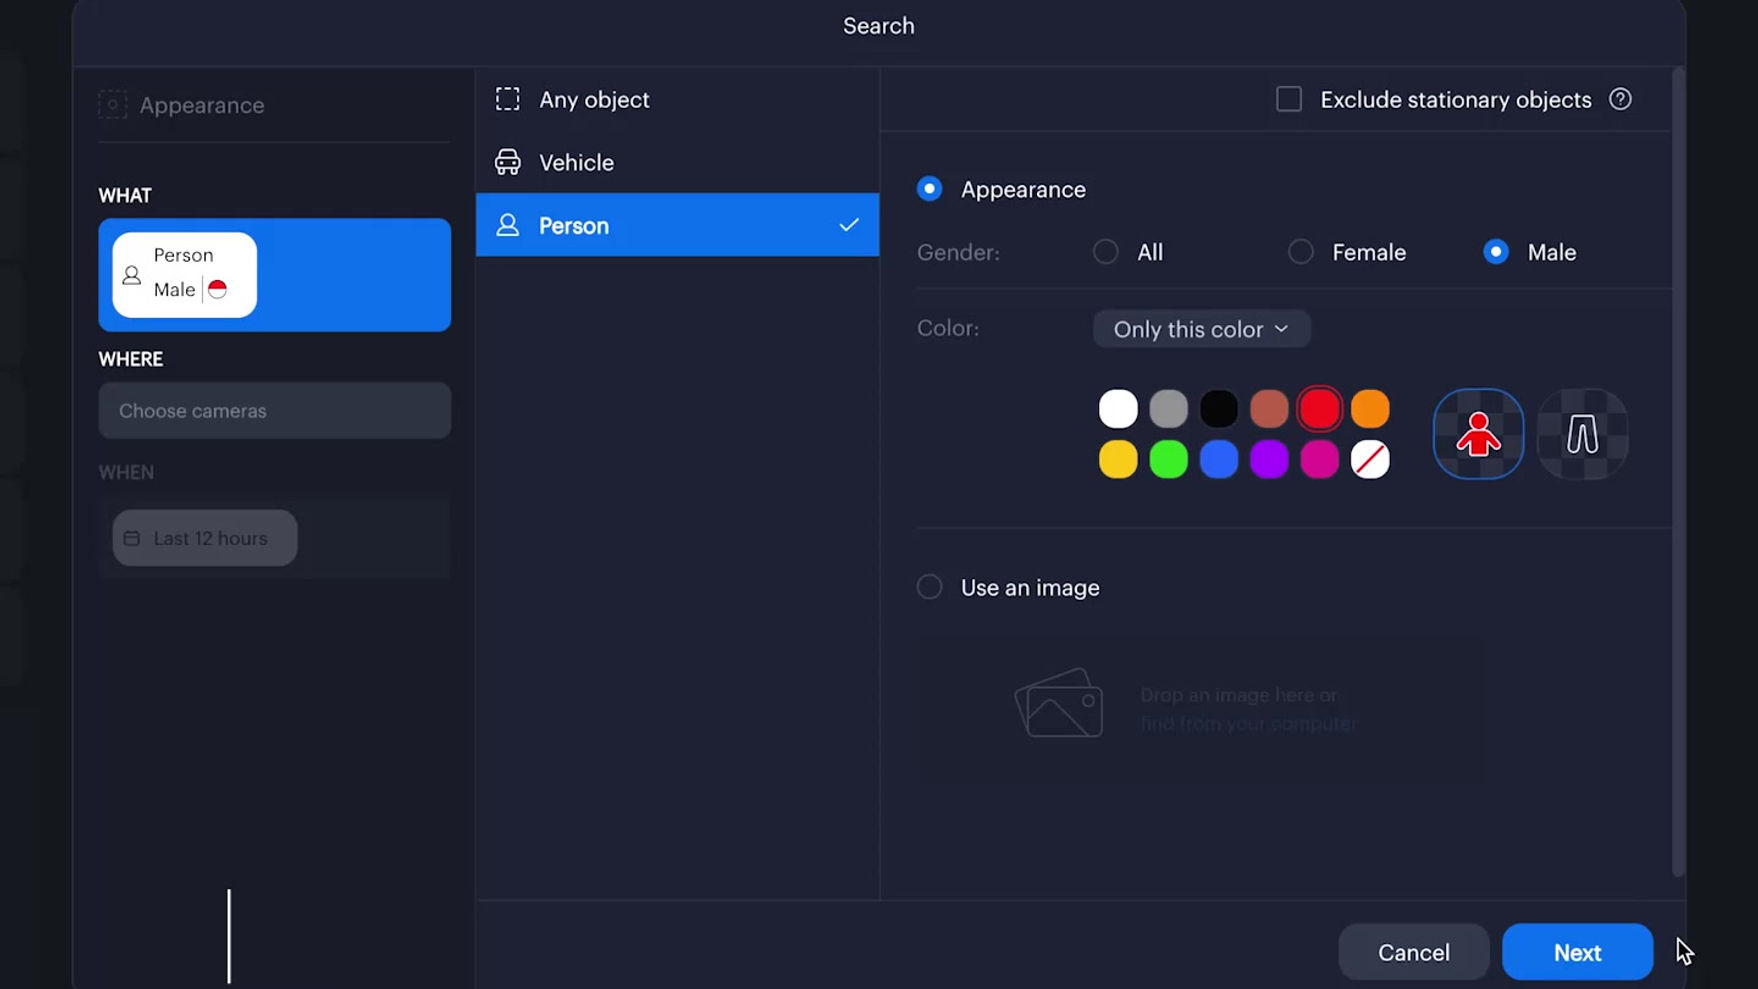1758x989 pixels.
Task: Select the Use an image radio button
Action: (x=929, y=587)
